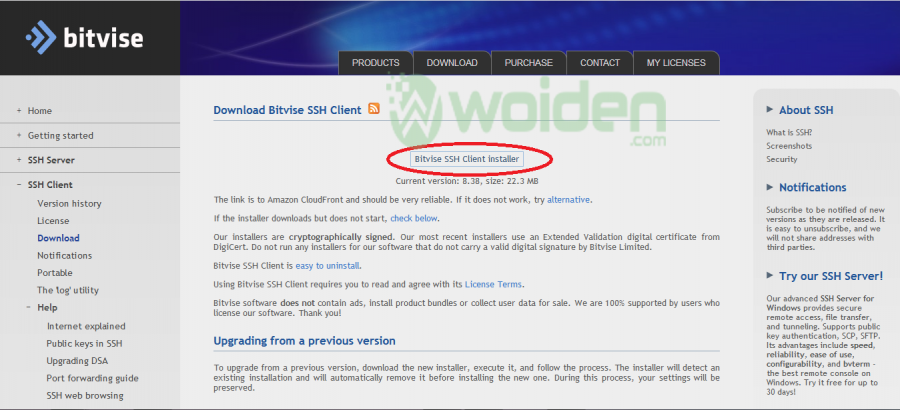This screenshot has width=900, height=410.
Task: Open the License sidebar page
Action: (53, 221)
